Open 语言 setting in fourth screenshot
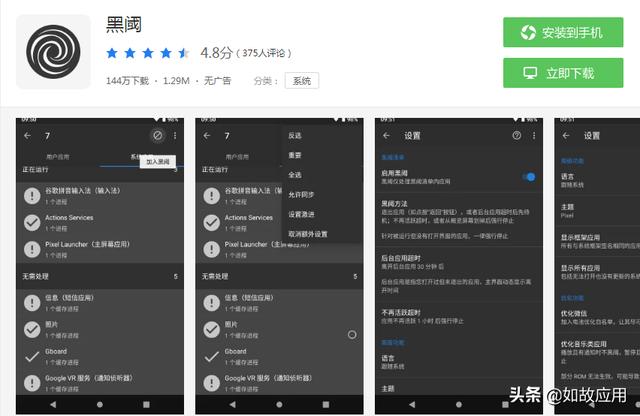Screen dimensions: 640x416 [x=598, y=180]
